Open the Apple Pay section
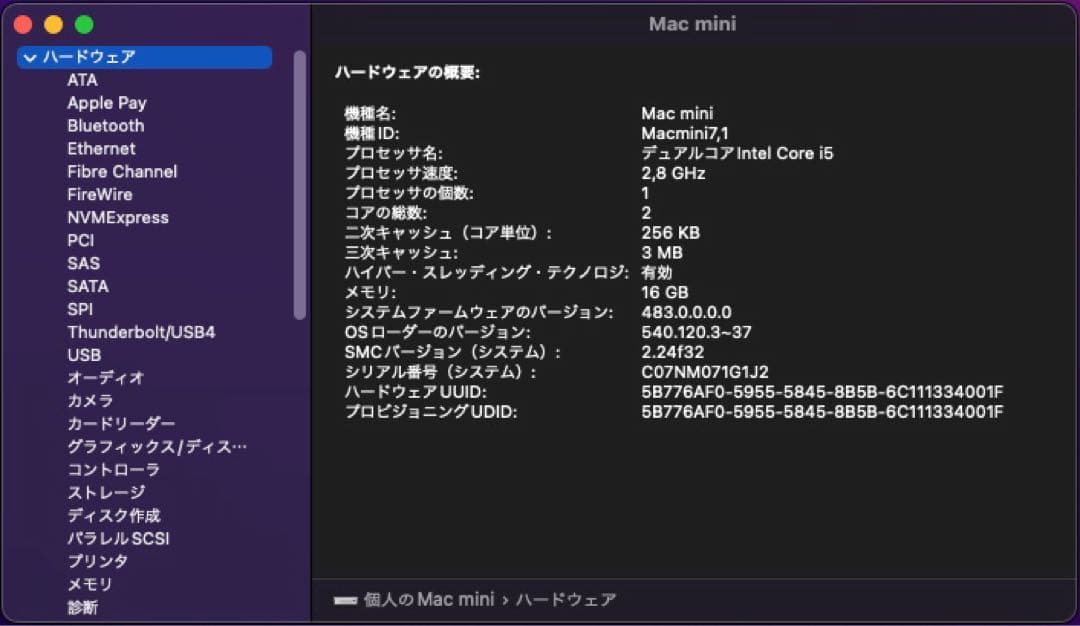1080x626 pixels. pos(106,102)
